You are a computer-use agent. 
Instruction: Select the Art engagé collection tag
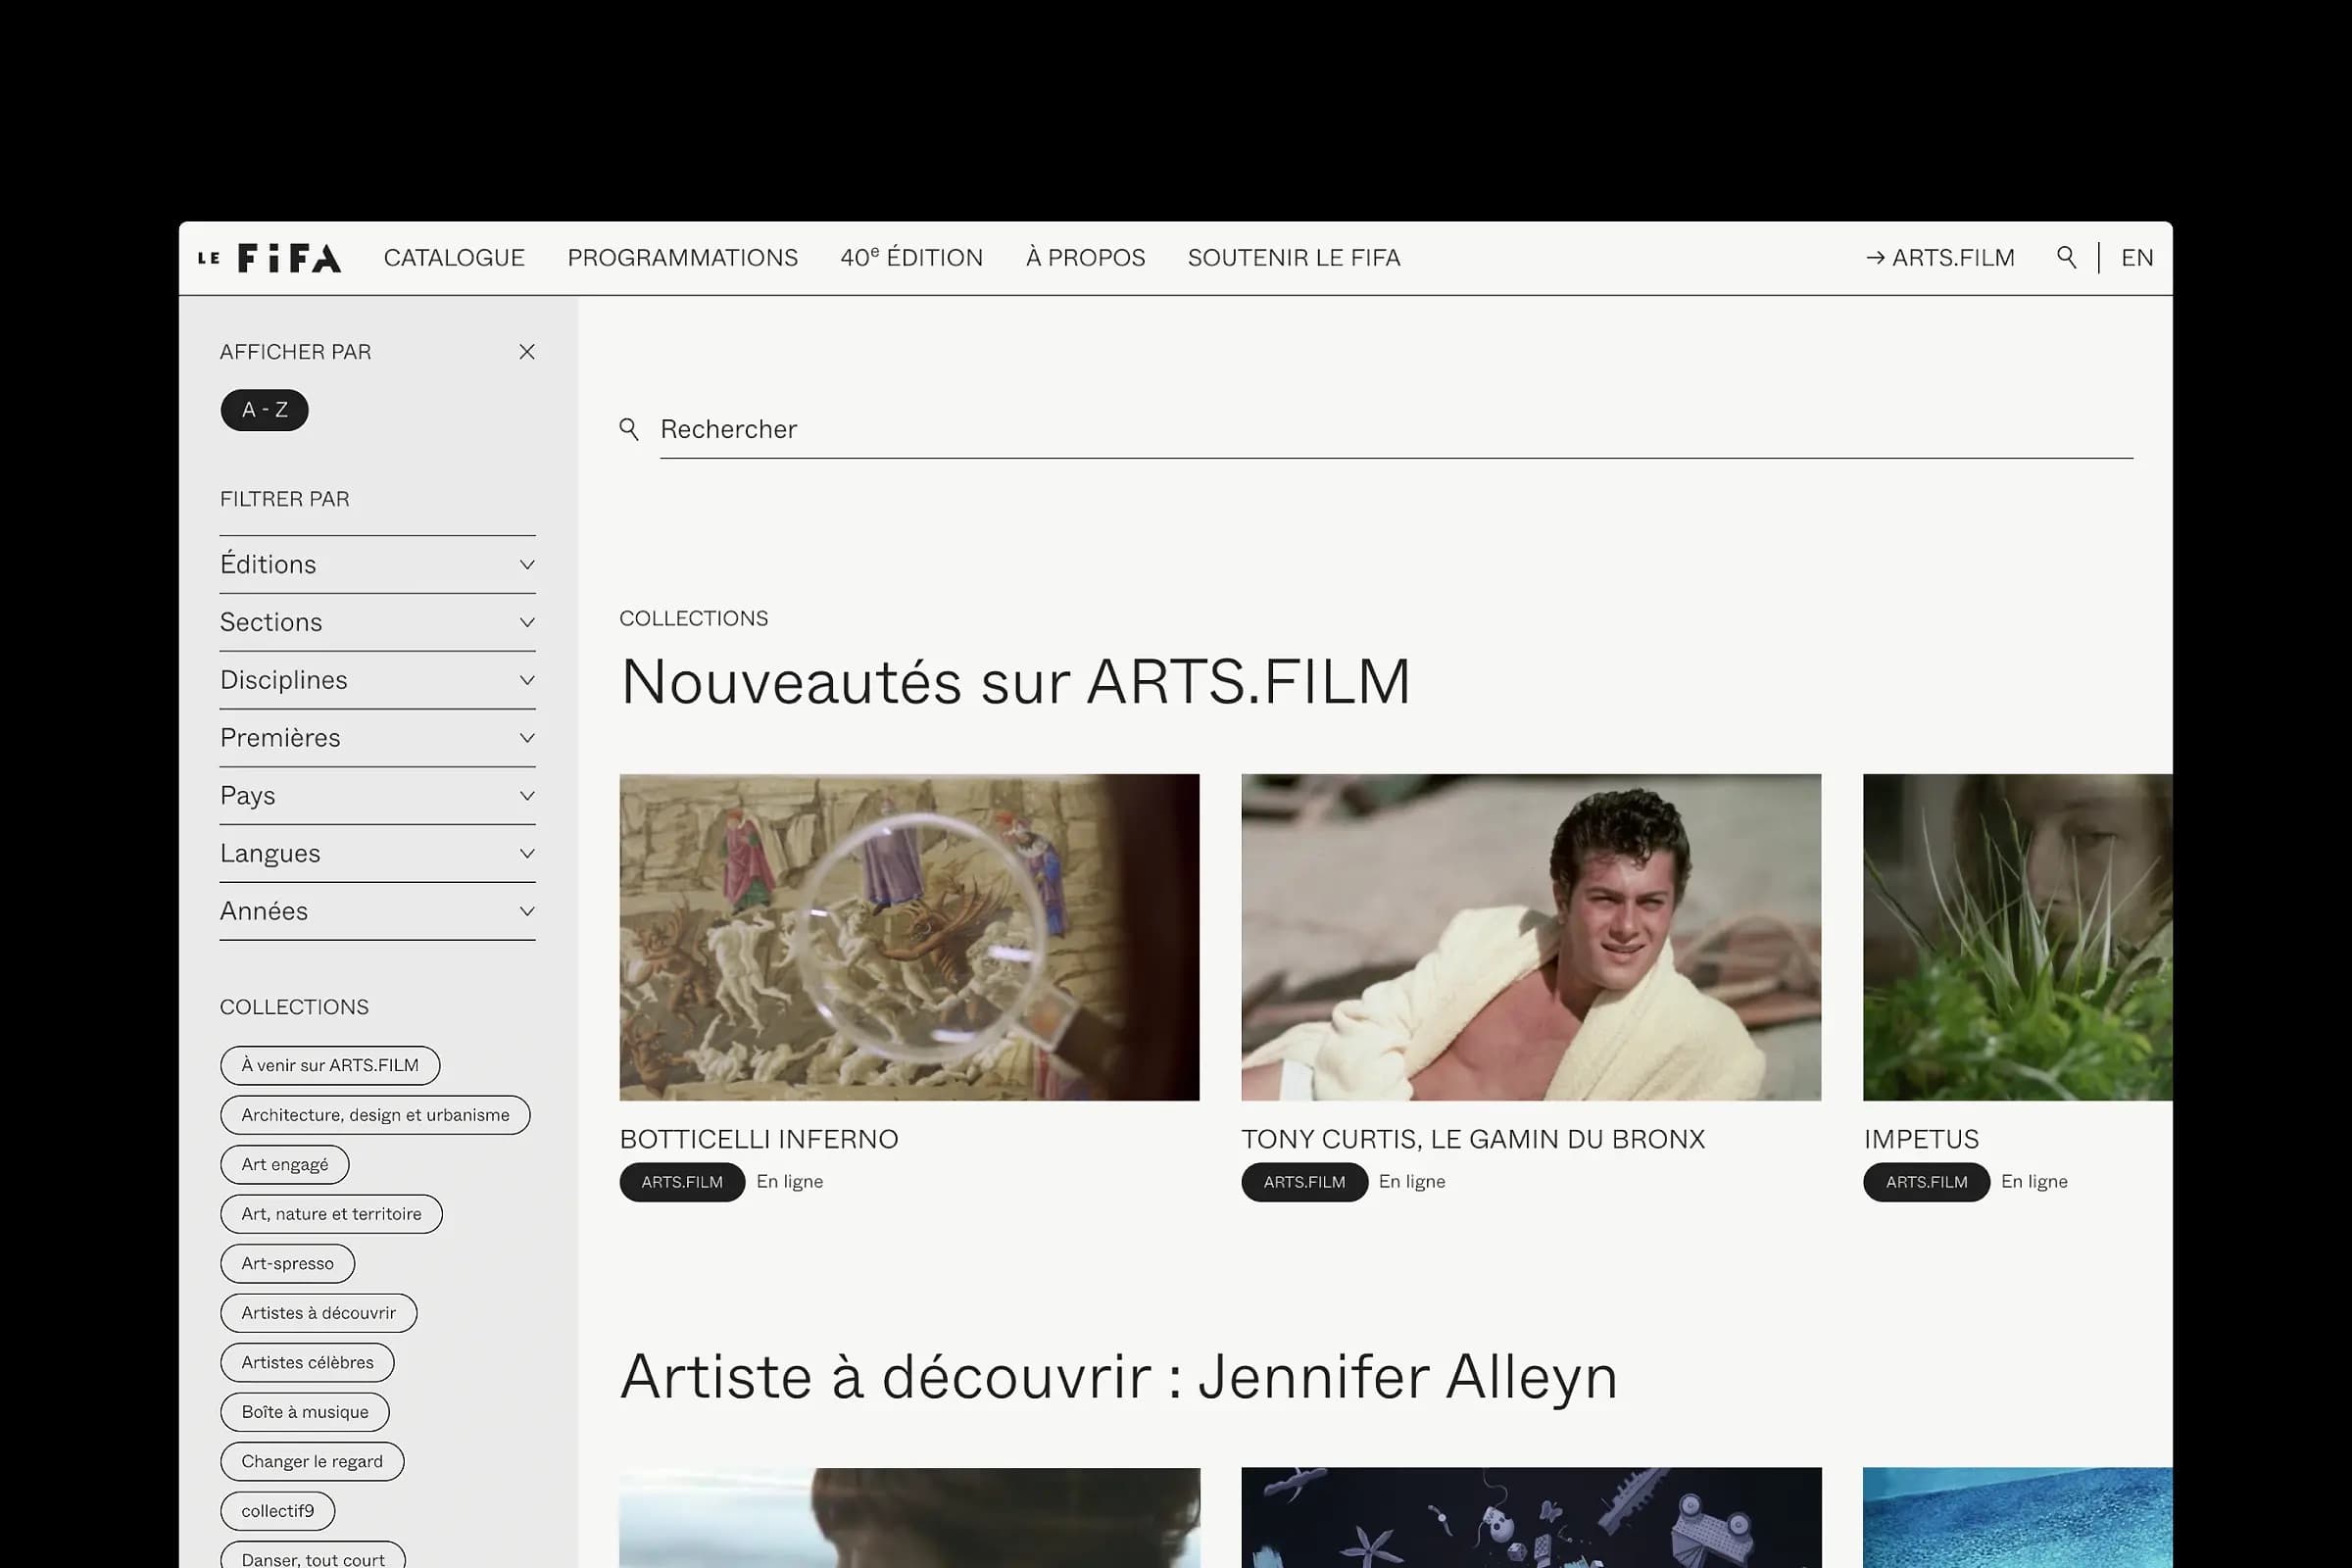[x=285, y=1165]
